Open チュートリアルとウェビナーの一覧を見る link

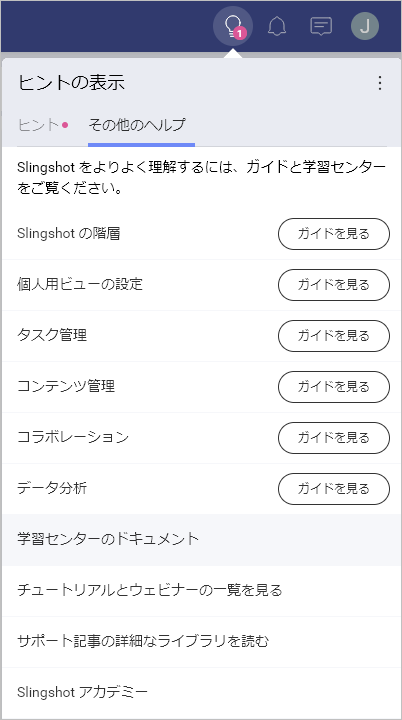coord(149,590)
